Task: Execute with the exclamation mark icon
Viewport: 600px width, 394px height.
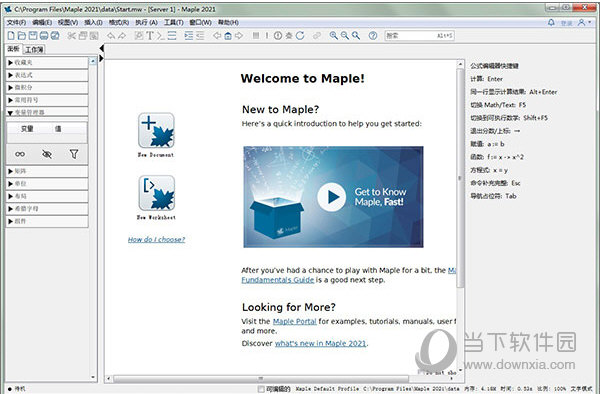Action: (267, 36)
